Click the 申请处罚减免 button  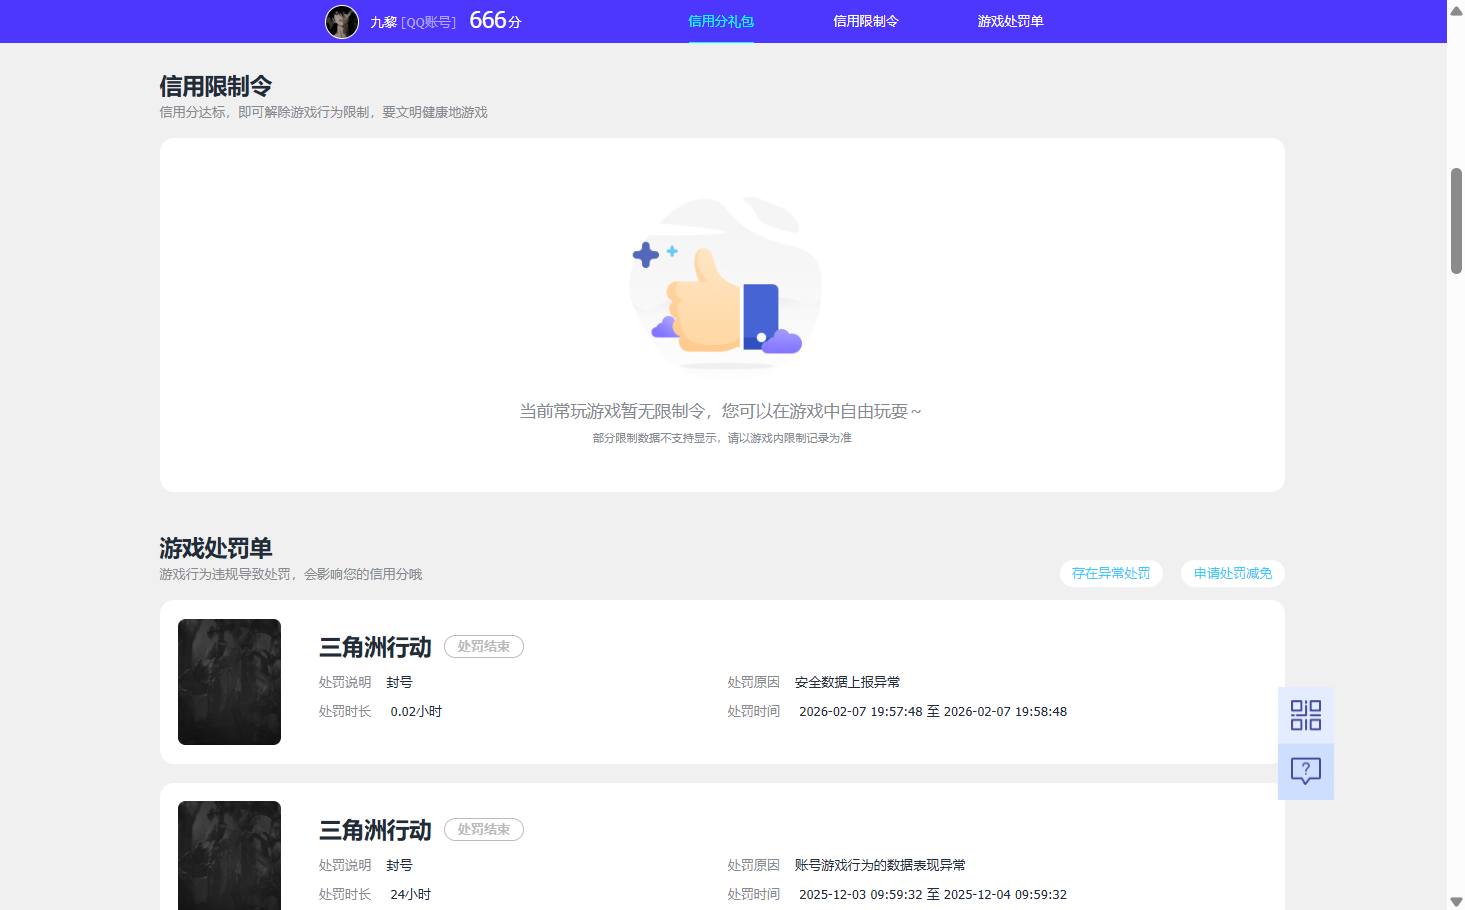click(1233, 573)
